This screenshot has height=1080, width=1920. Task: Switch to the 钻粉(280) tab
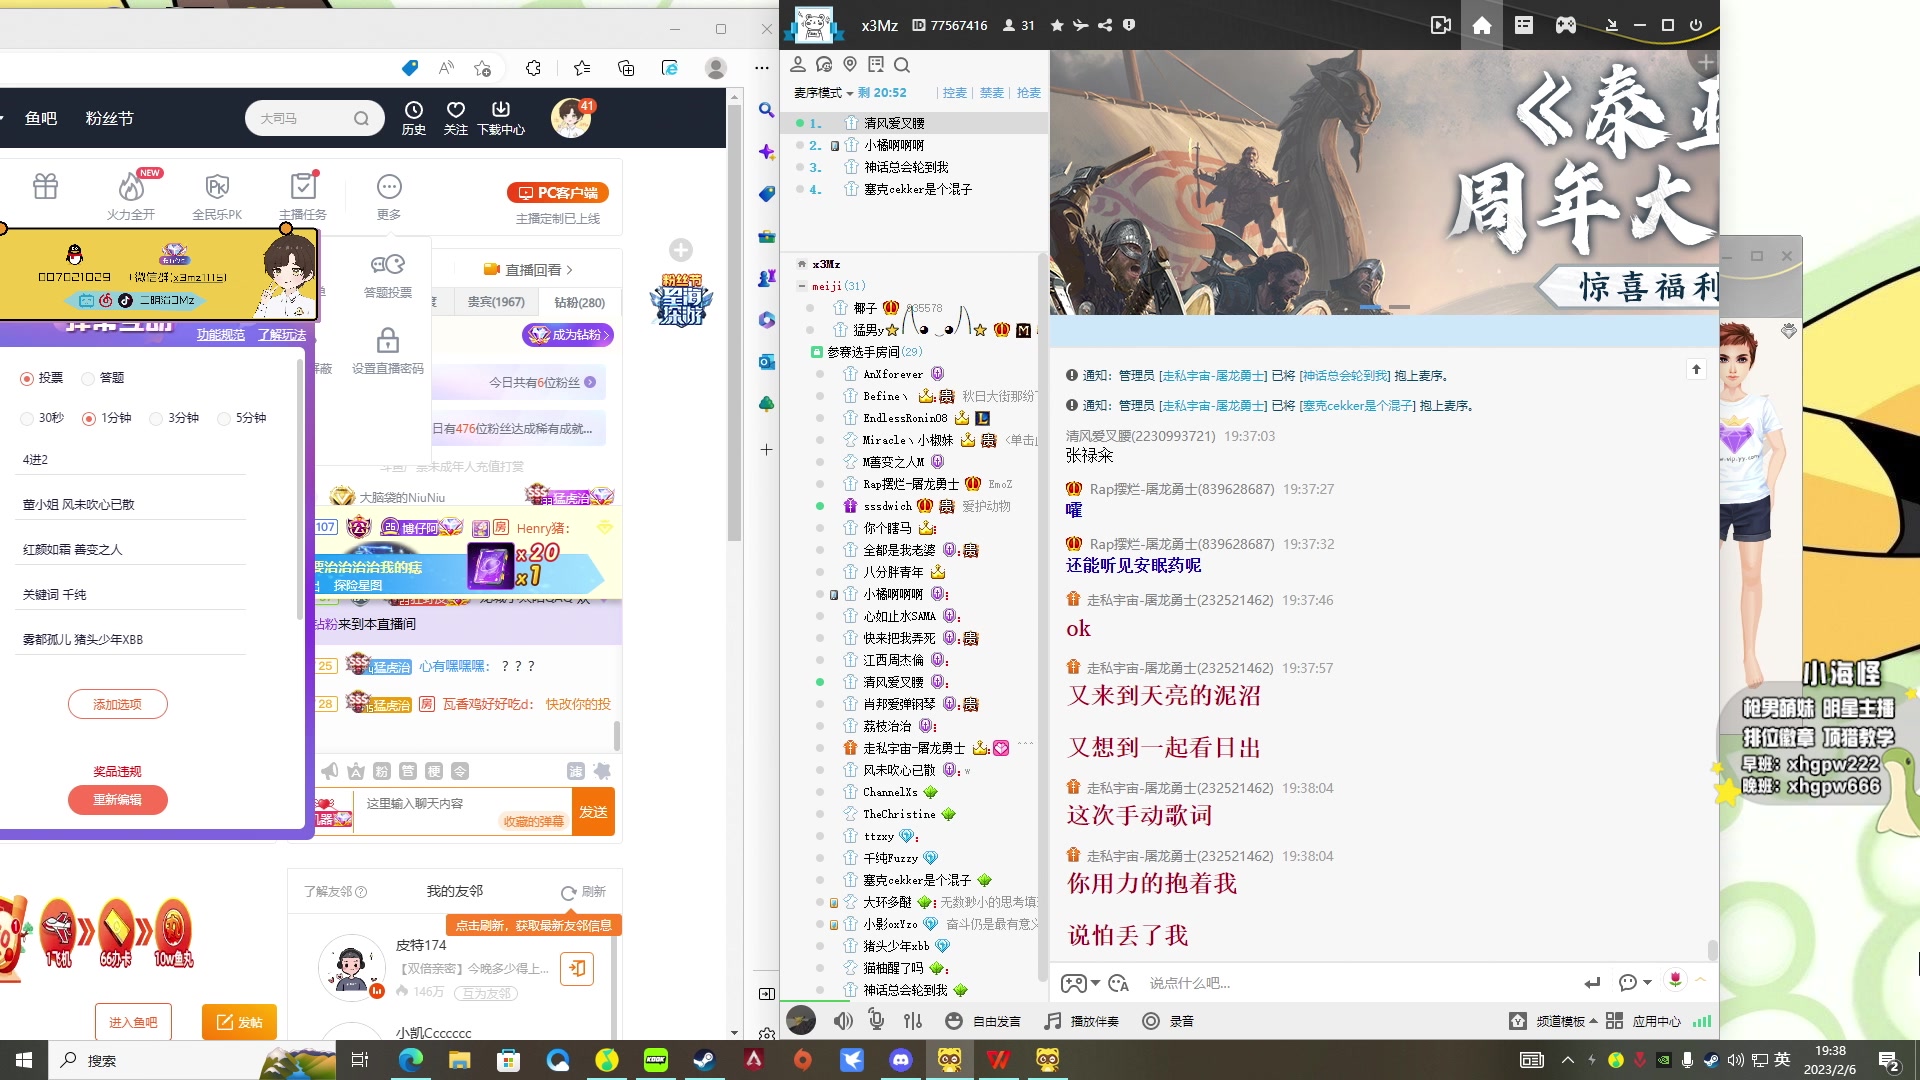click(579, 302)
